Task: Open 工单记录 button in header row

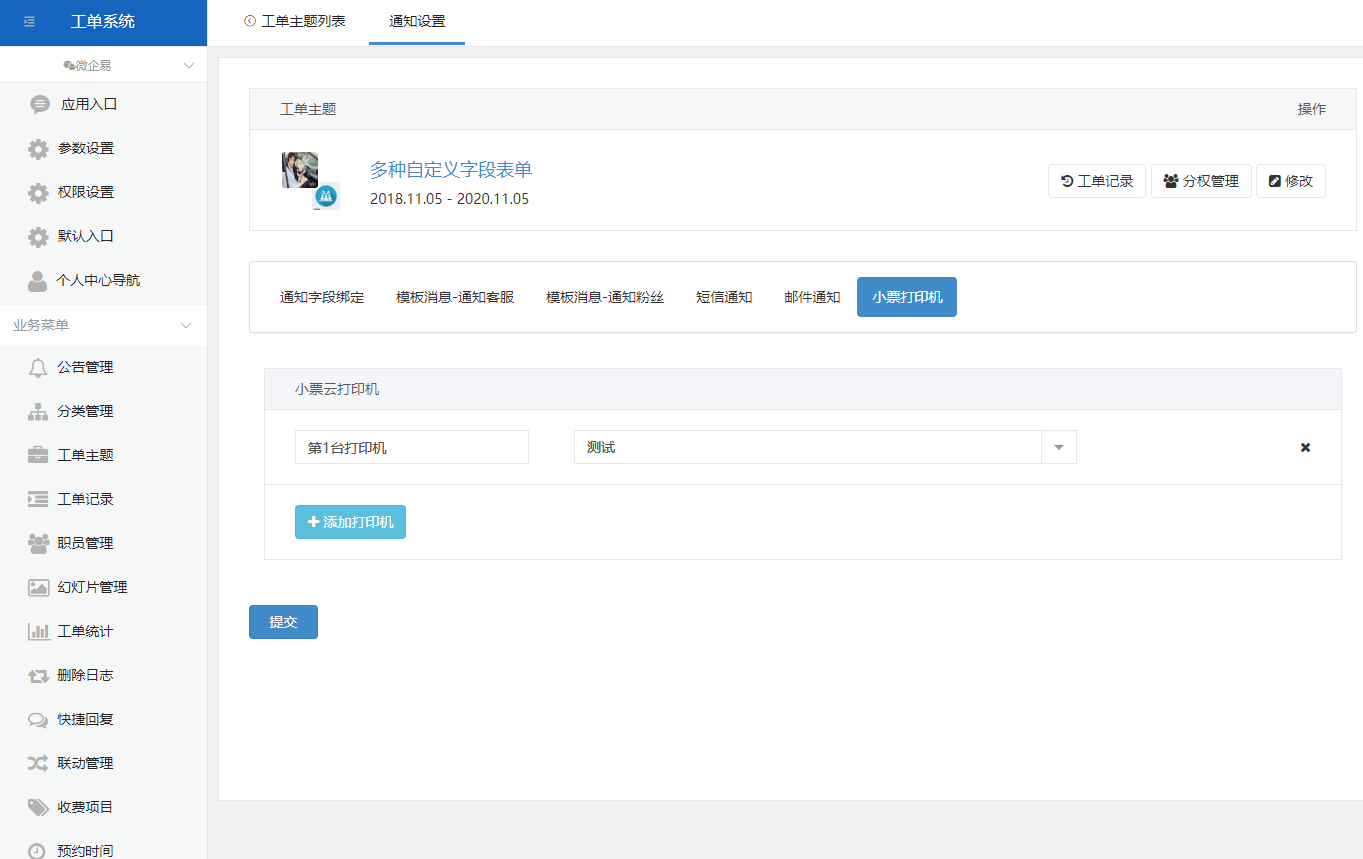Action: [x=1097, y=181]
